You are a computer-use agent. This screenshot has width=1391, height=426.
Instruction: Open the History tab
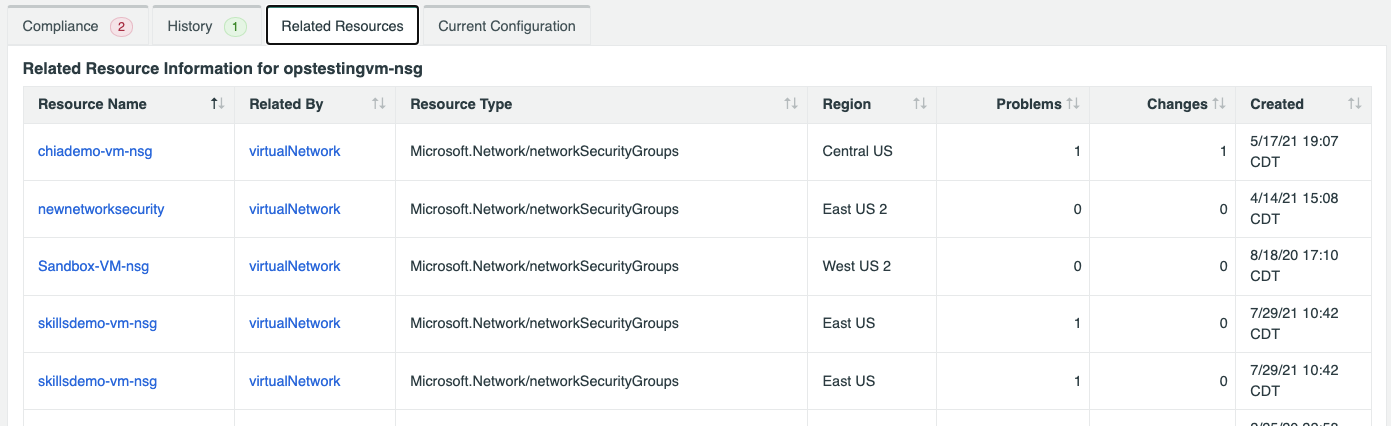click(x=190, y=27)
